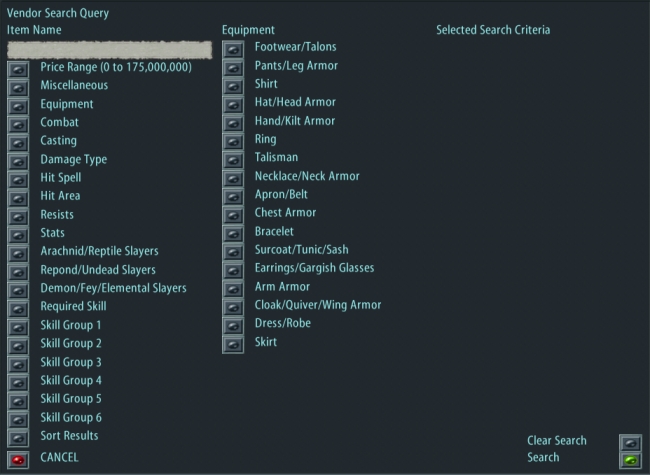
Task: Click the Item Name text field
Action: point(110,50)
